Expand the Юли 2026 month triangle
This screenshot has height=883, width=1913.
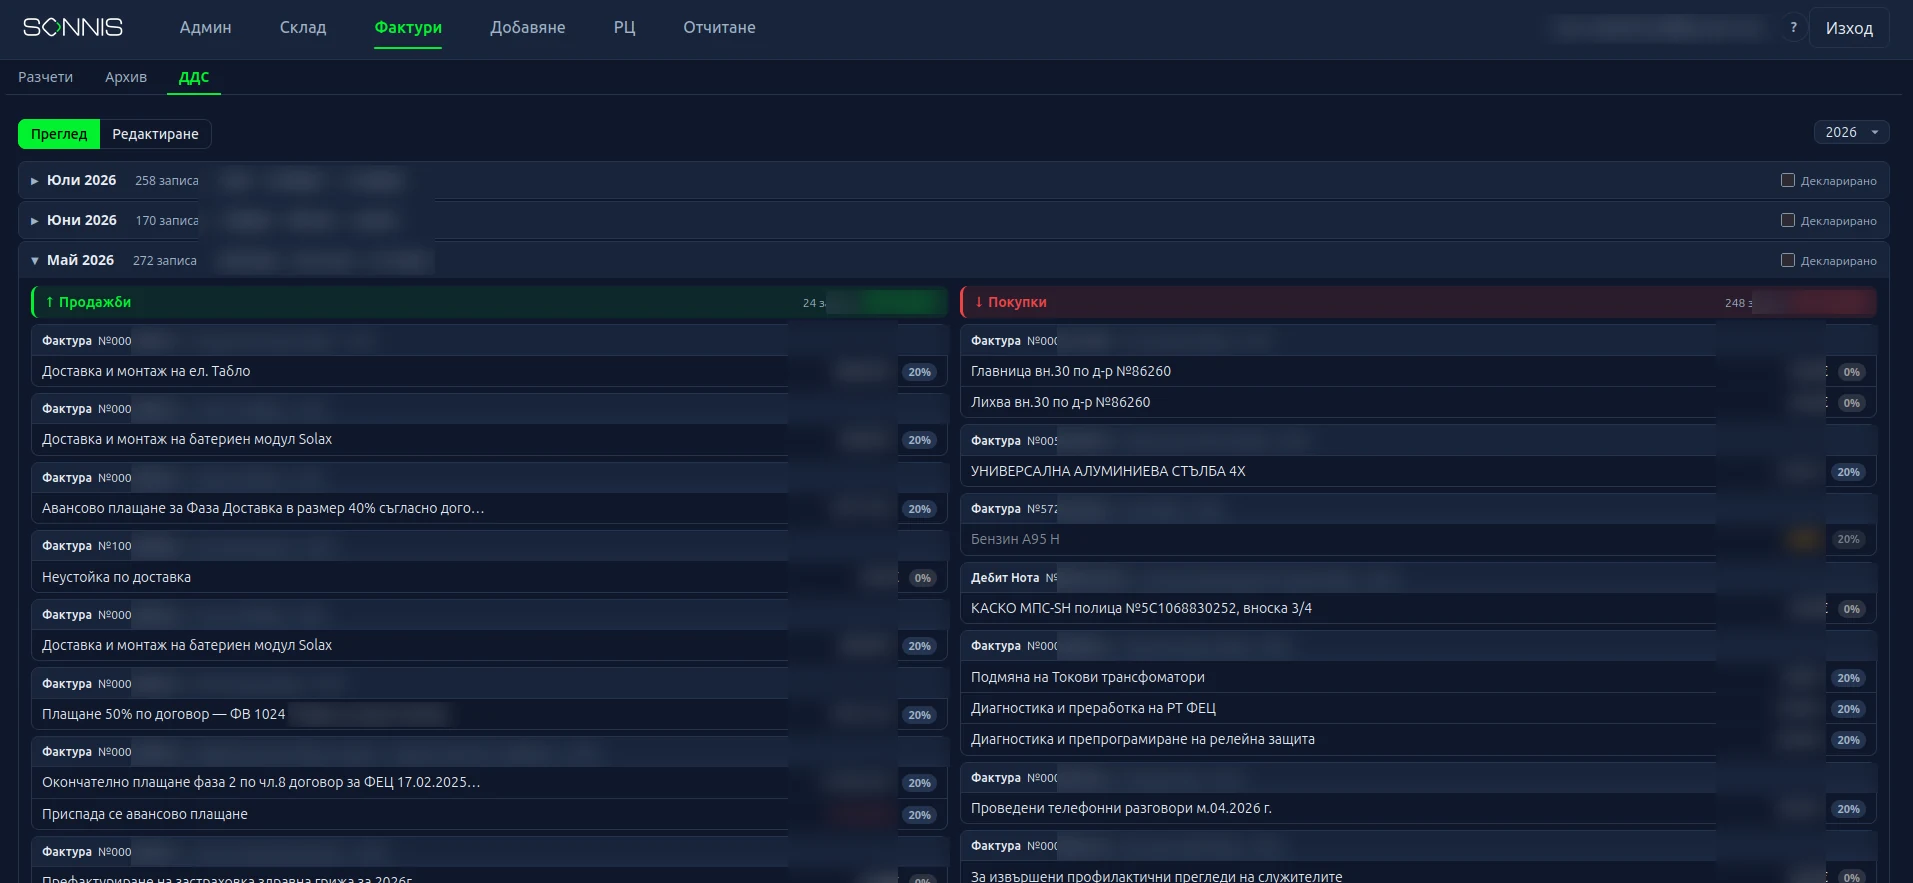point(34,181)
